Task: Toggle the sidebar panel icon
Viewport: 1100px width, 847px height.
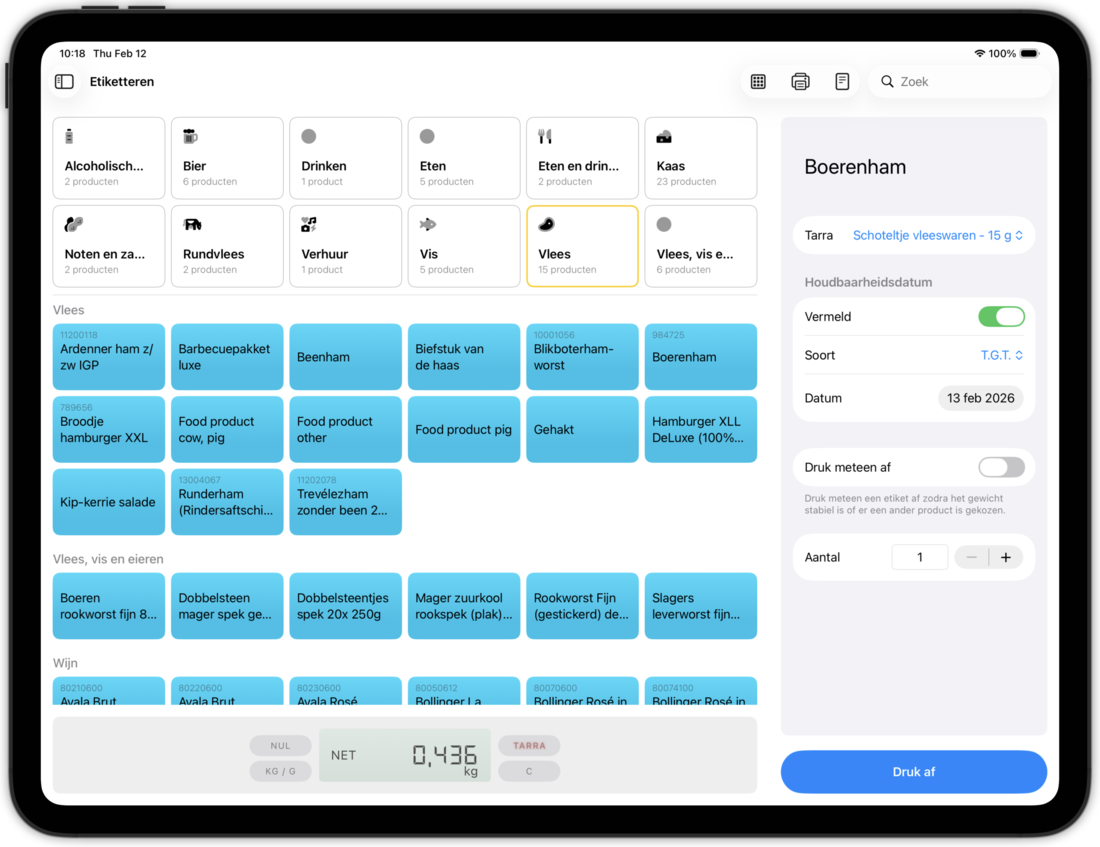Action: tap(64, 82)
